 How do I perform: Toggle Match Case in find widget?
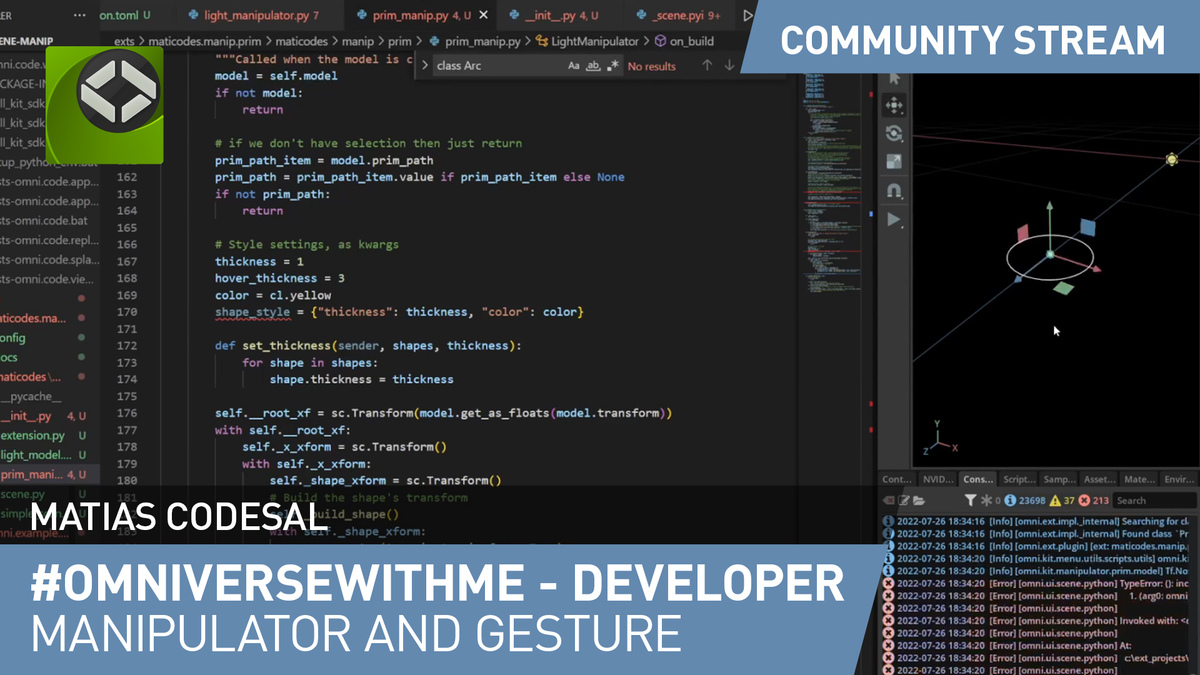pyautogui.click(x=574, y=65)
